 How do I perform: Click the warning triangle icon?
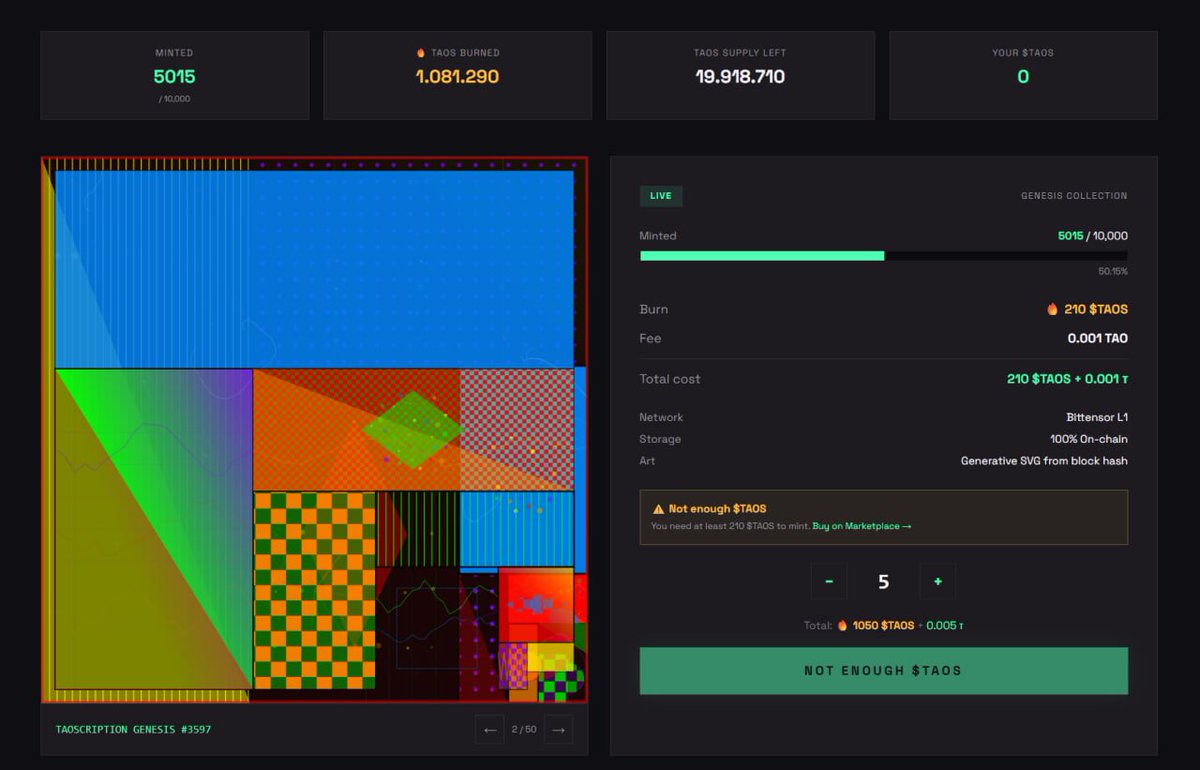658,509
